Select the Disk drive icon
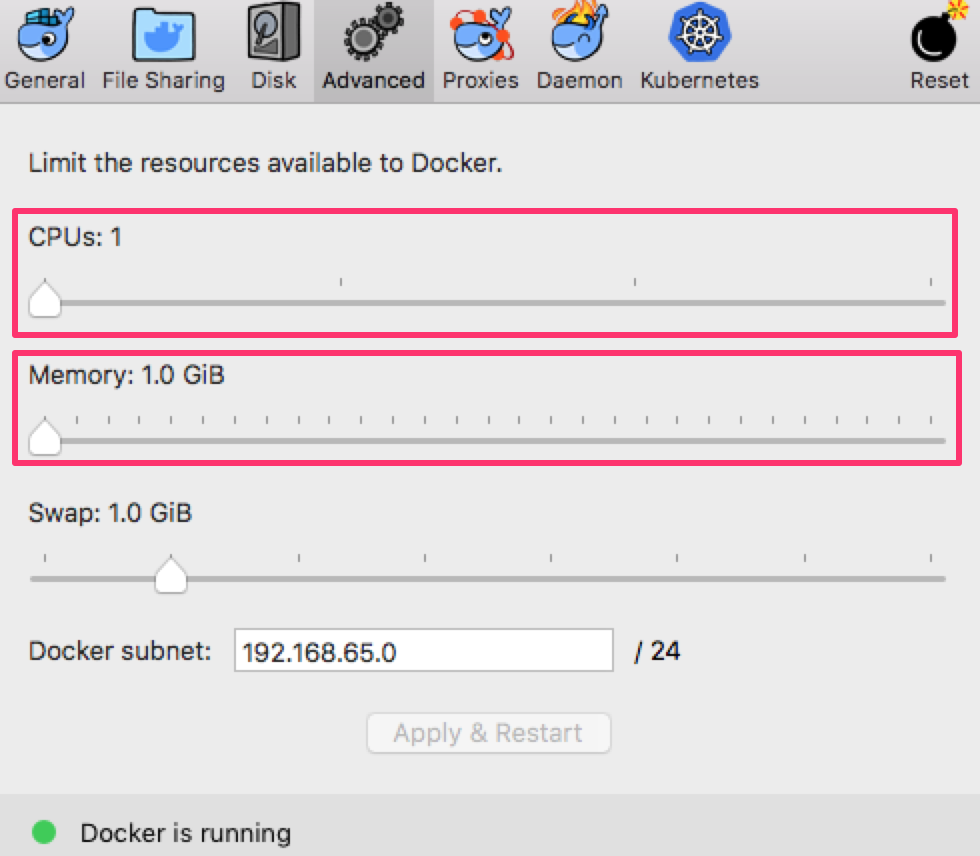The width and height of the screenshot is (980, 856). (273, 34)
